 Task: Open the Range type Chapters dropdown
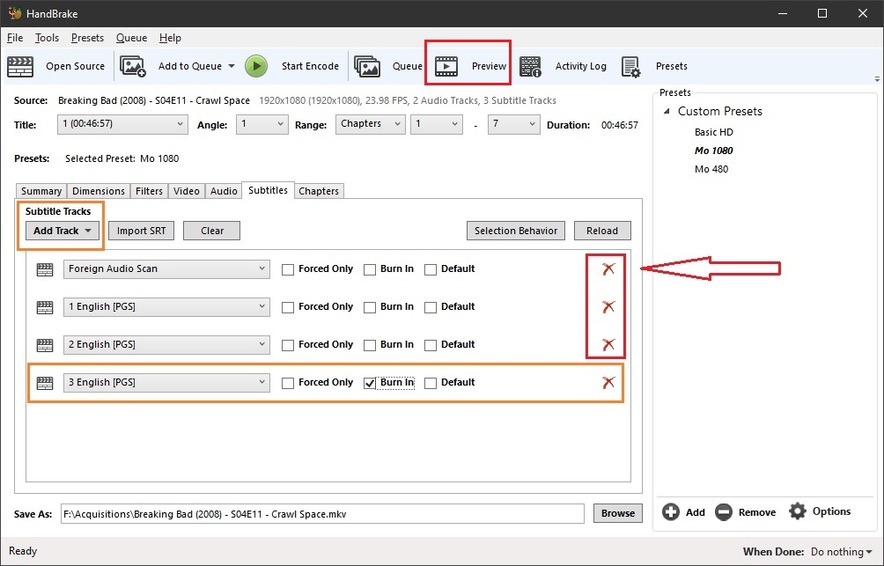click(x=370, y=124)
